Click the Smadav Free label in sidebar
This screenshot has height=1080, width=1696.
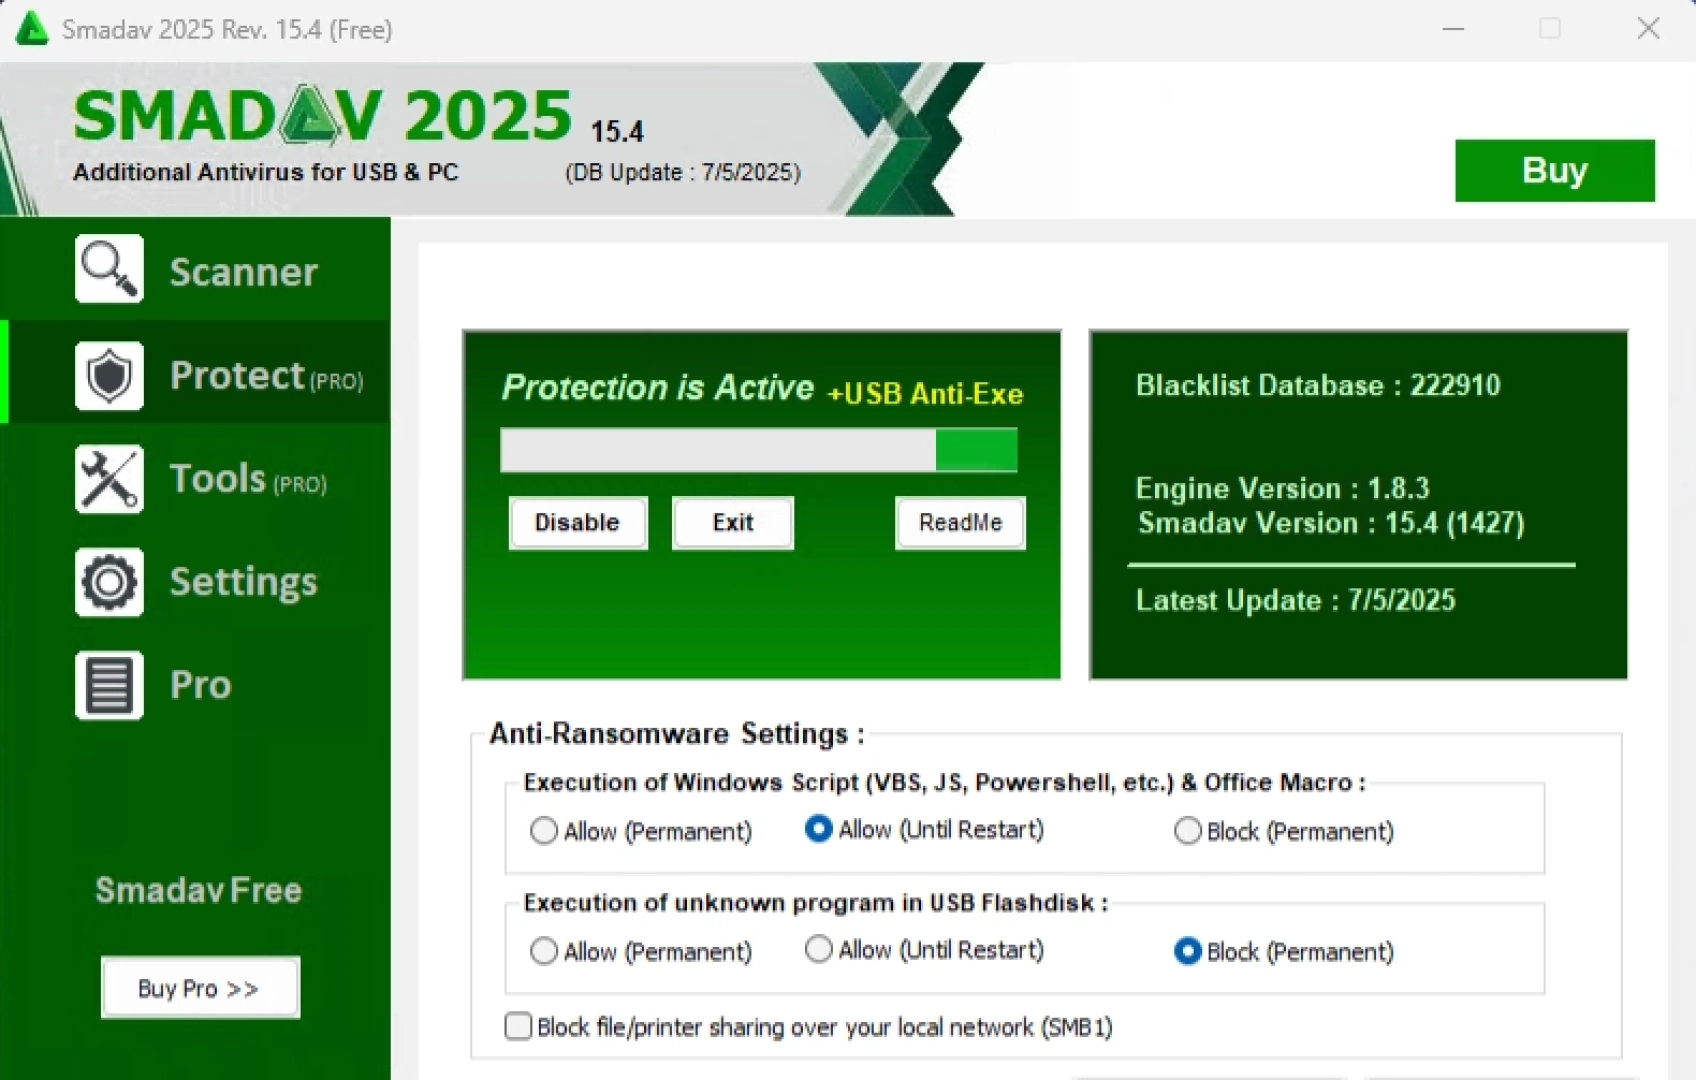[199, 890]
